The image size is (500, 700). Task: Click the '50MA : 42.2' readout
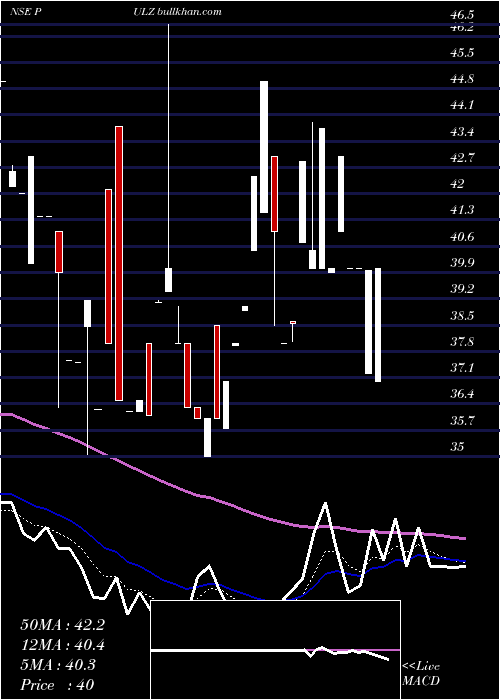coord(62,625)
